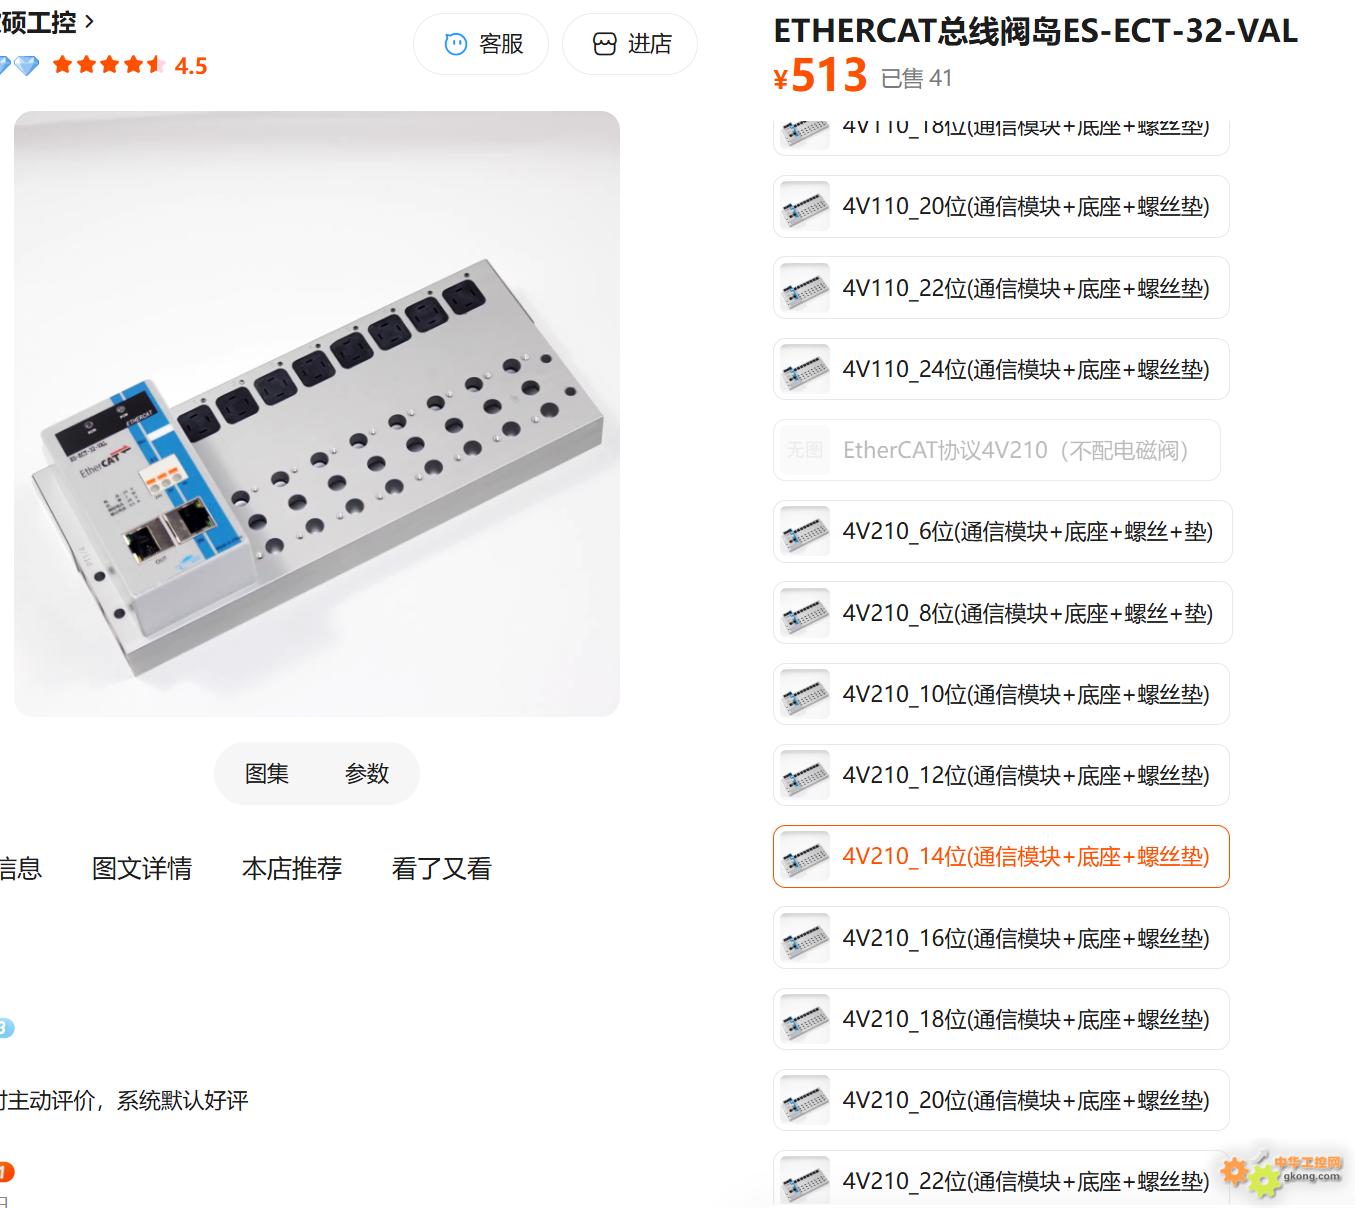Choose the 4V210_10位 variant option
Image resolution: width=1355 pixels, height=1208 pixels.
1001,694
